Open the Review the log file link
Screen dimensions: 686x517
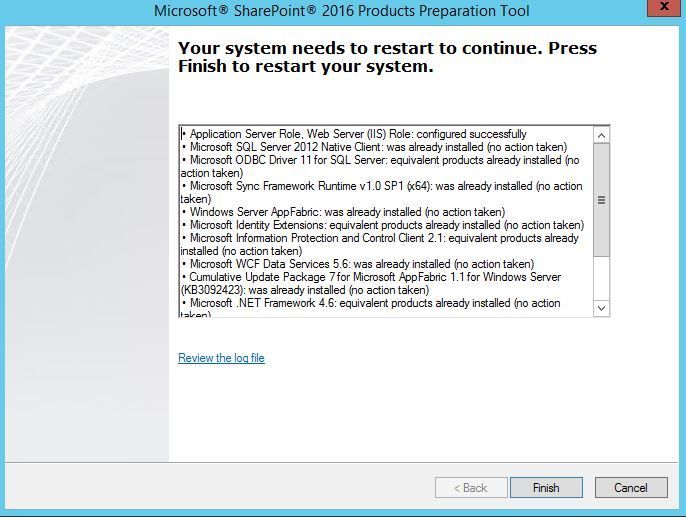click(x=221, y=358)
